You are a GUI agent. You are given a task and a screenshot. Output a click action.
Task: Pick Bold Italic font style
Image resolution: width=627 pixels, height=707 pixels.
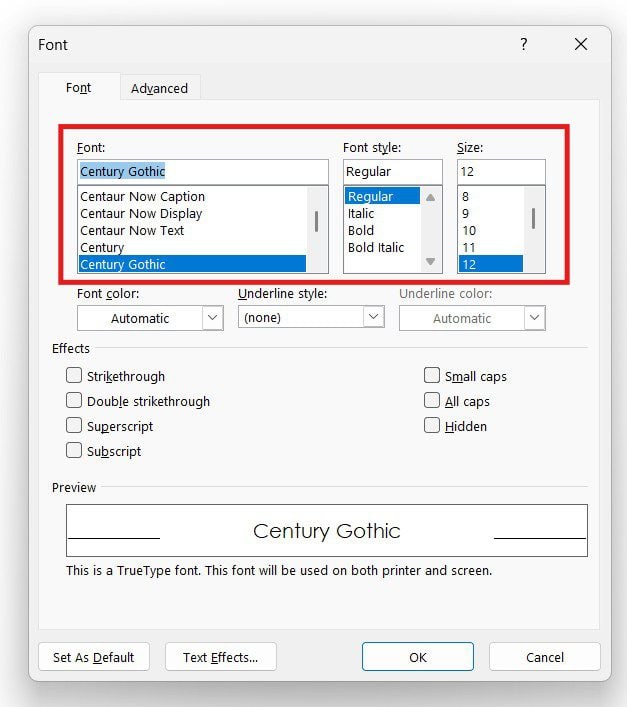382,248
